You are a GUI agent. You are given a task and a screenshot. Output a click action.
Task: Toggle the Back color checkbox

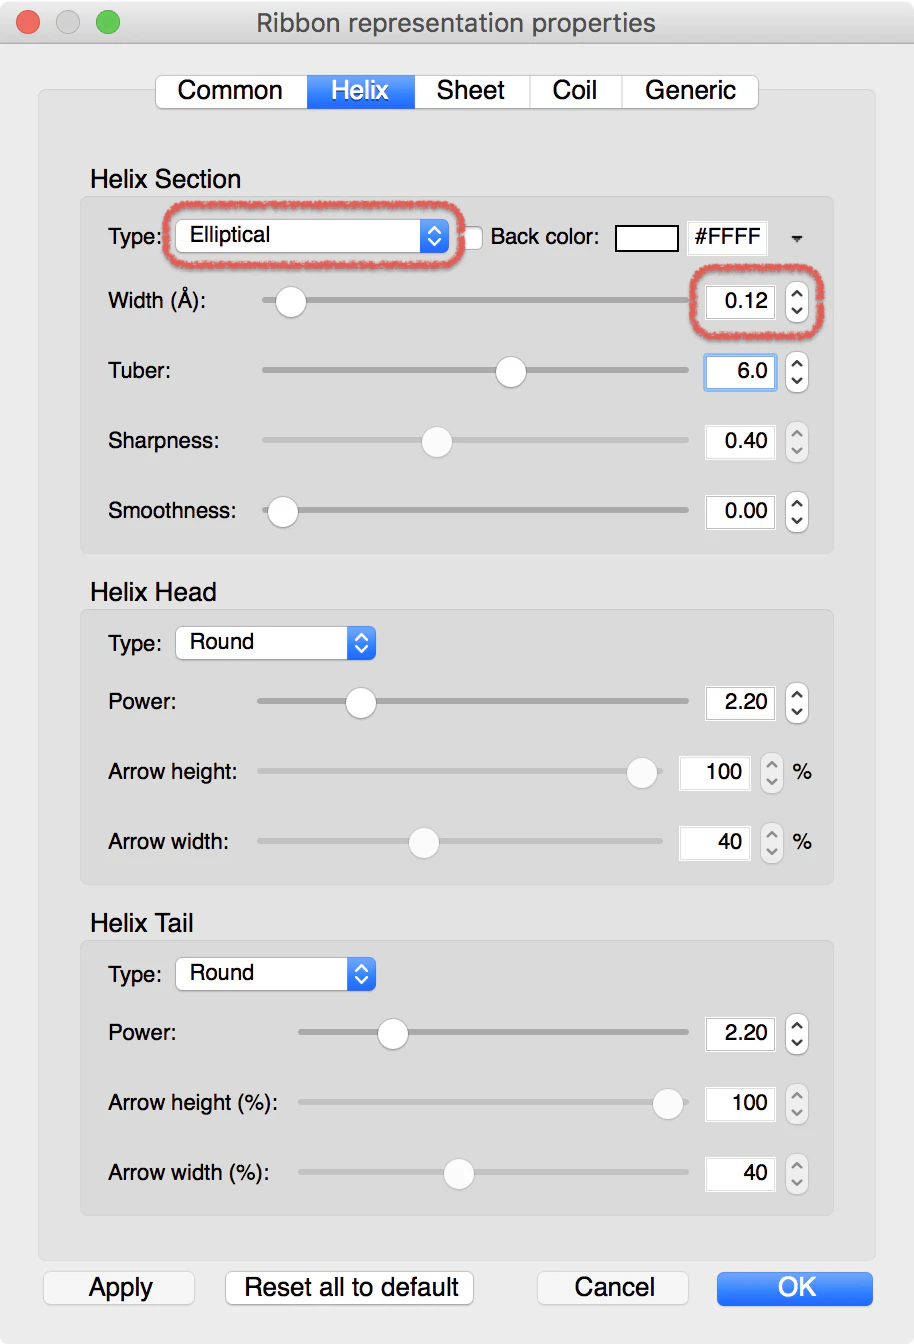pos(473,237)
